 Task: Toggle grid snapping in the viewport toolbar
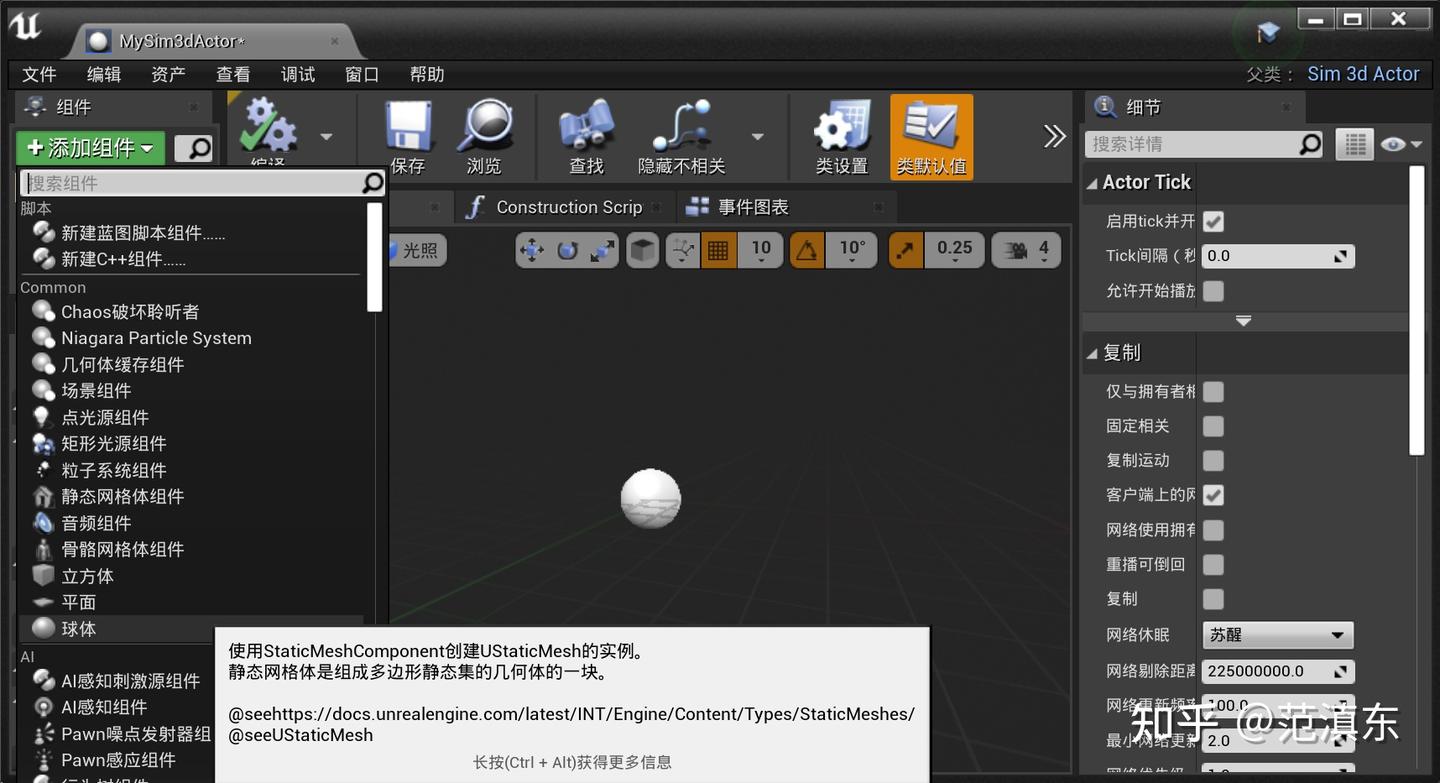click(x=718, y=250)
